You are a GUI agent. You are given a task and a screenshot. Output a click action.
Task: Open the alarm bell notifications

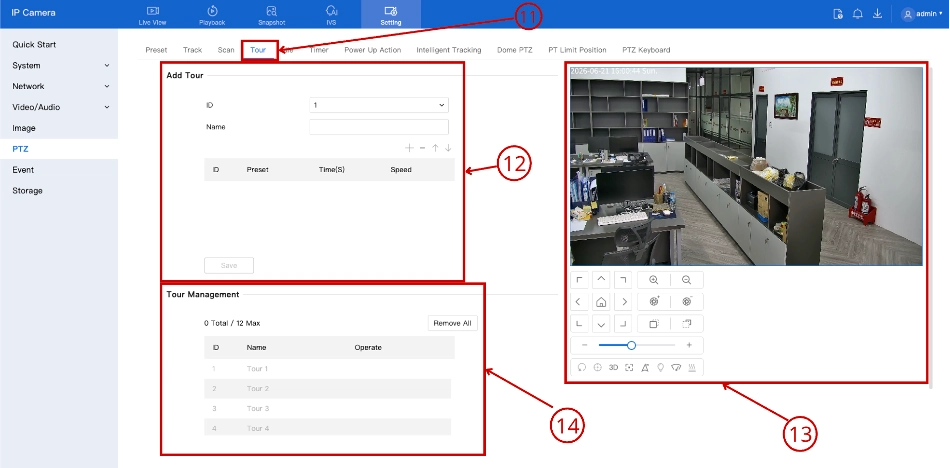pos(857,14)
